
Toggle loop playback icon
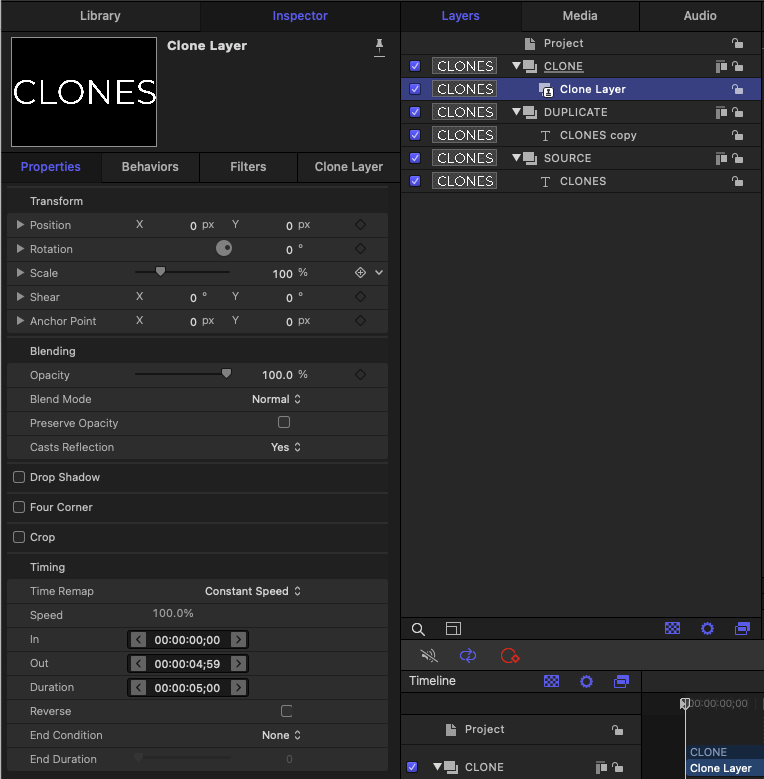[x=468, y=656]
